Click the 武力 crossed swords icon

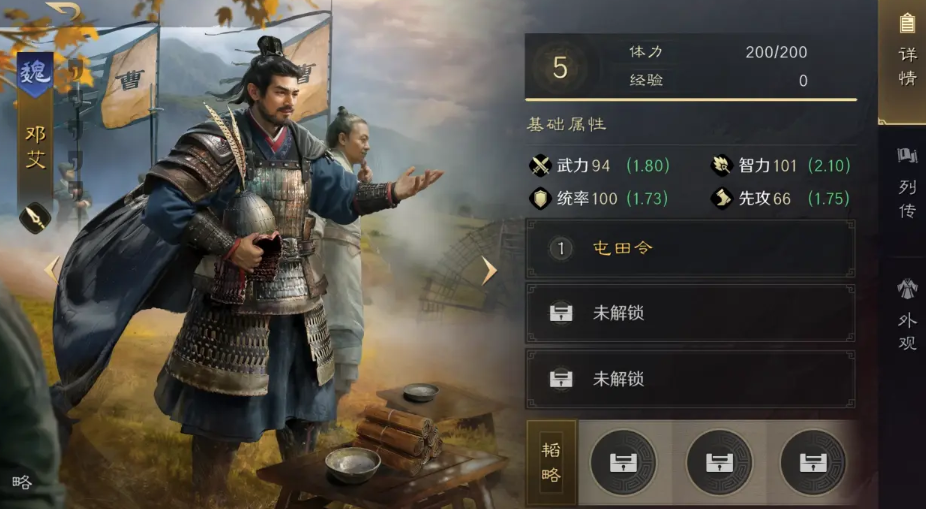click(x=540, y=166)
